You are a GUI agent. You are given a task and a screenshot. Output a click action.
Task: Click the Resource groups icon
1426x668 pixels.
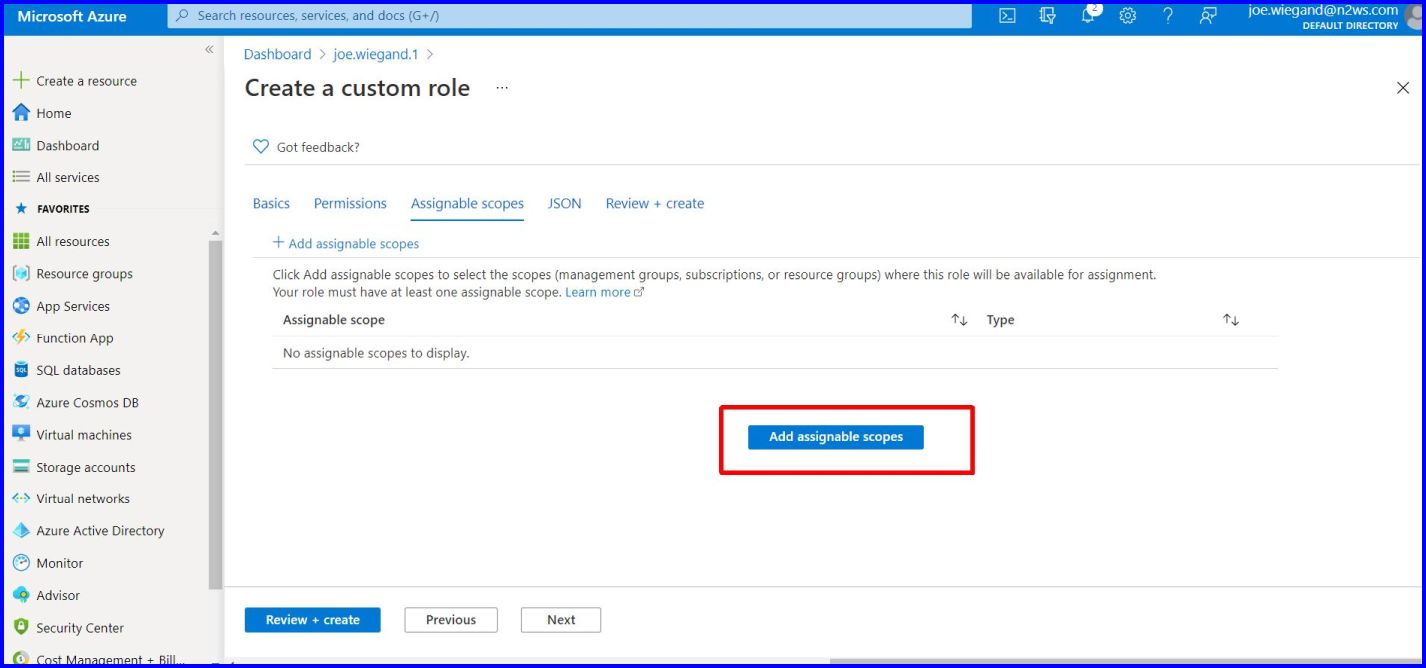21,273
